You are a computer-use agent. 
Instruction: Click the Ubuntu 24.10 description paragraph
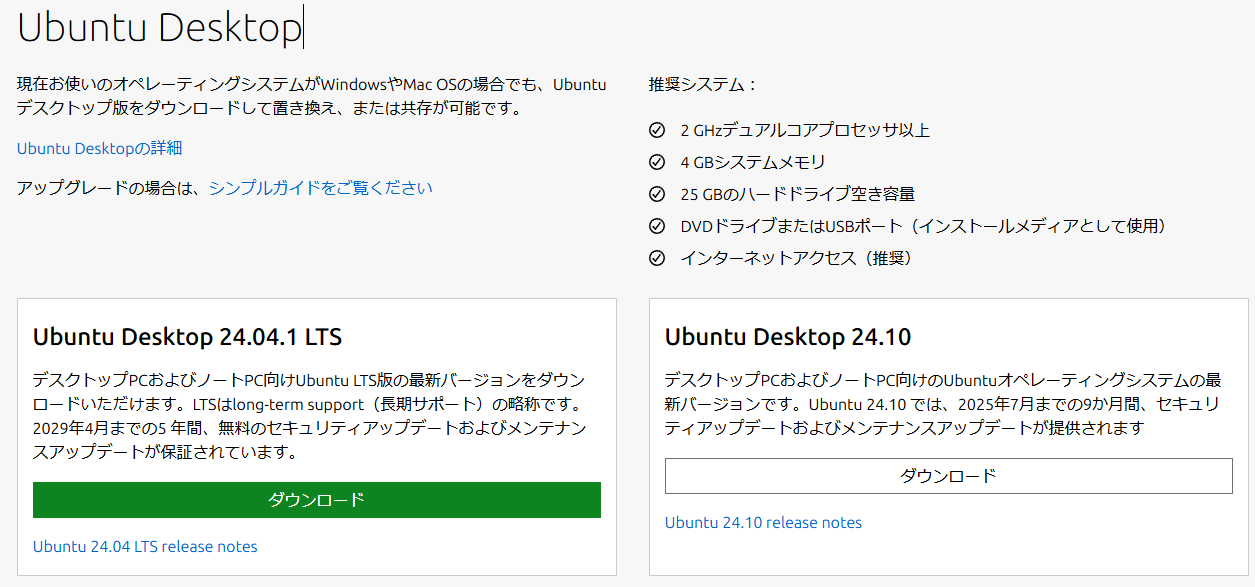(945, 400)
